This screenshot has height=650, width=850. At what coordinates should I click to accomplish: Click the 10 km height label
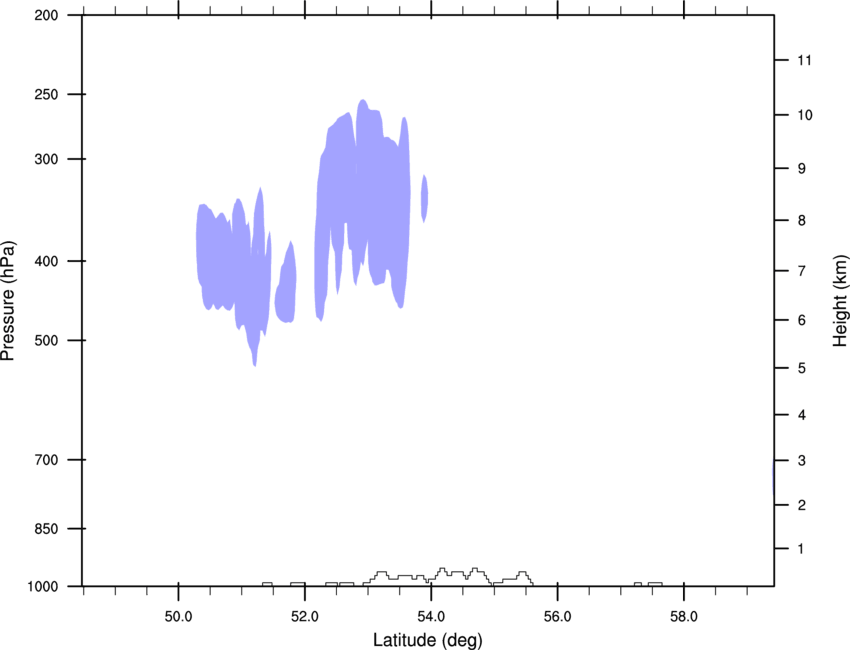(804, 115)
